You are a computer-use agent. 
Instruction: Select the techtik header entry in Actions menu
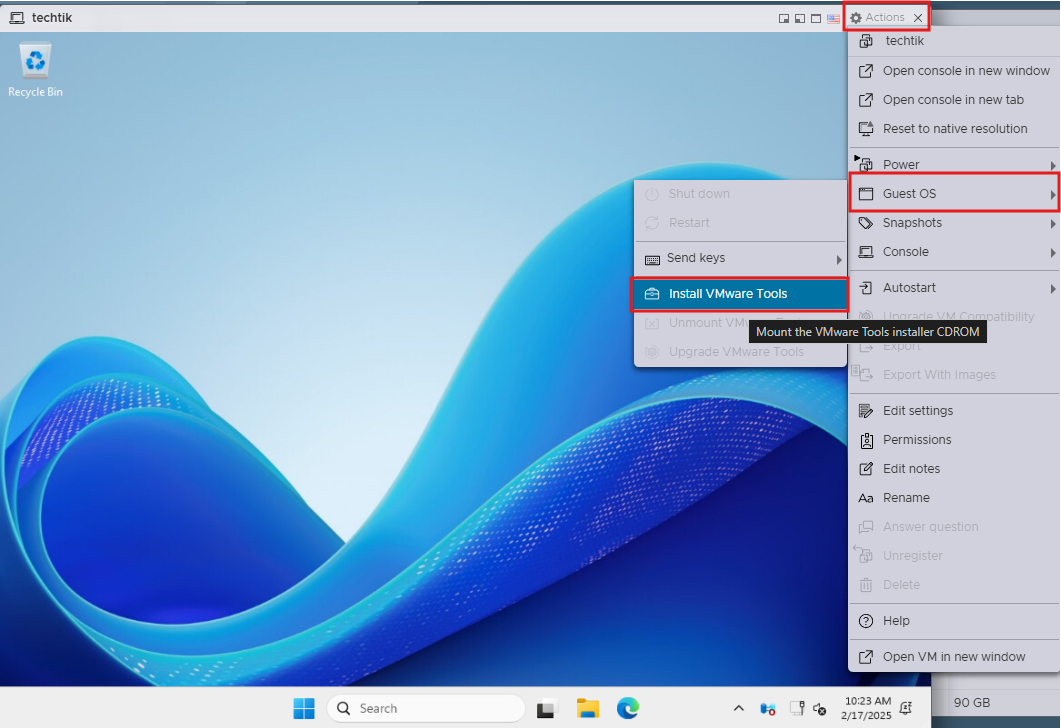point(953,41)
